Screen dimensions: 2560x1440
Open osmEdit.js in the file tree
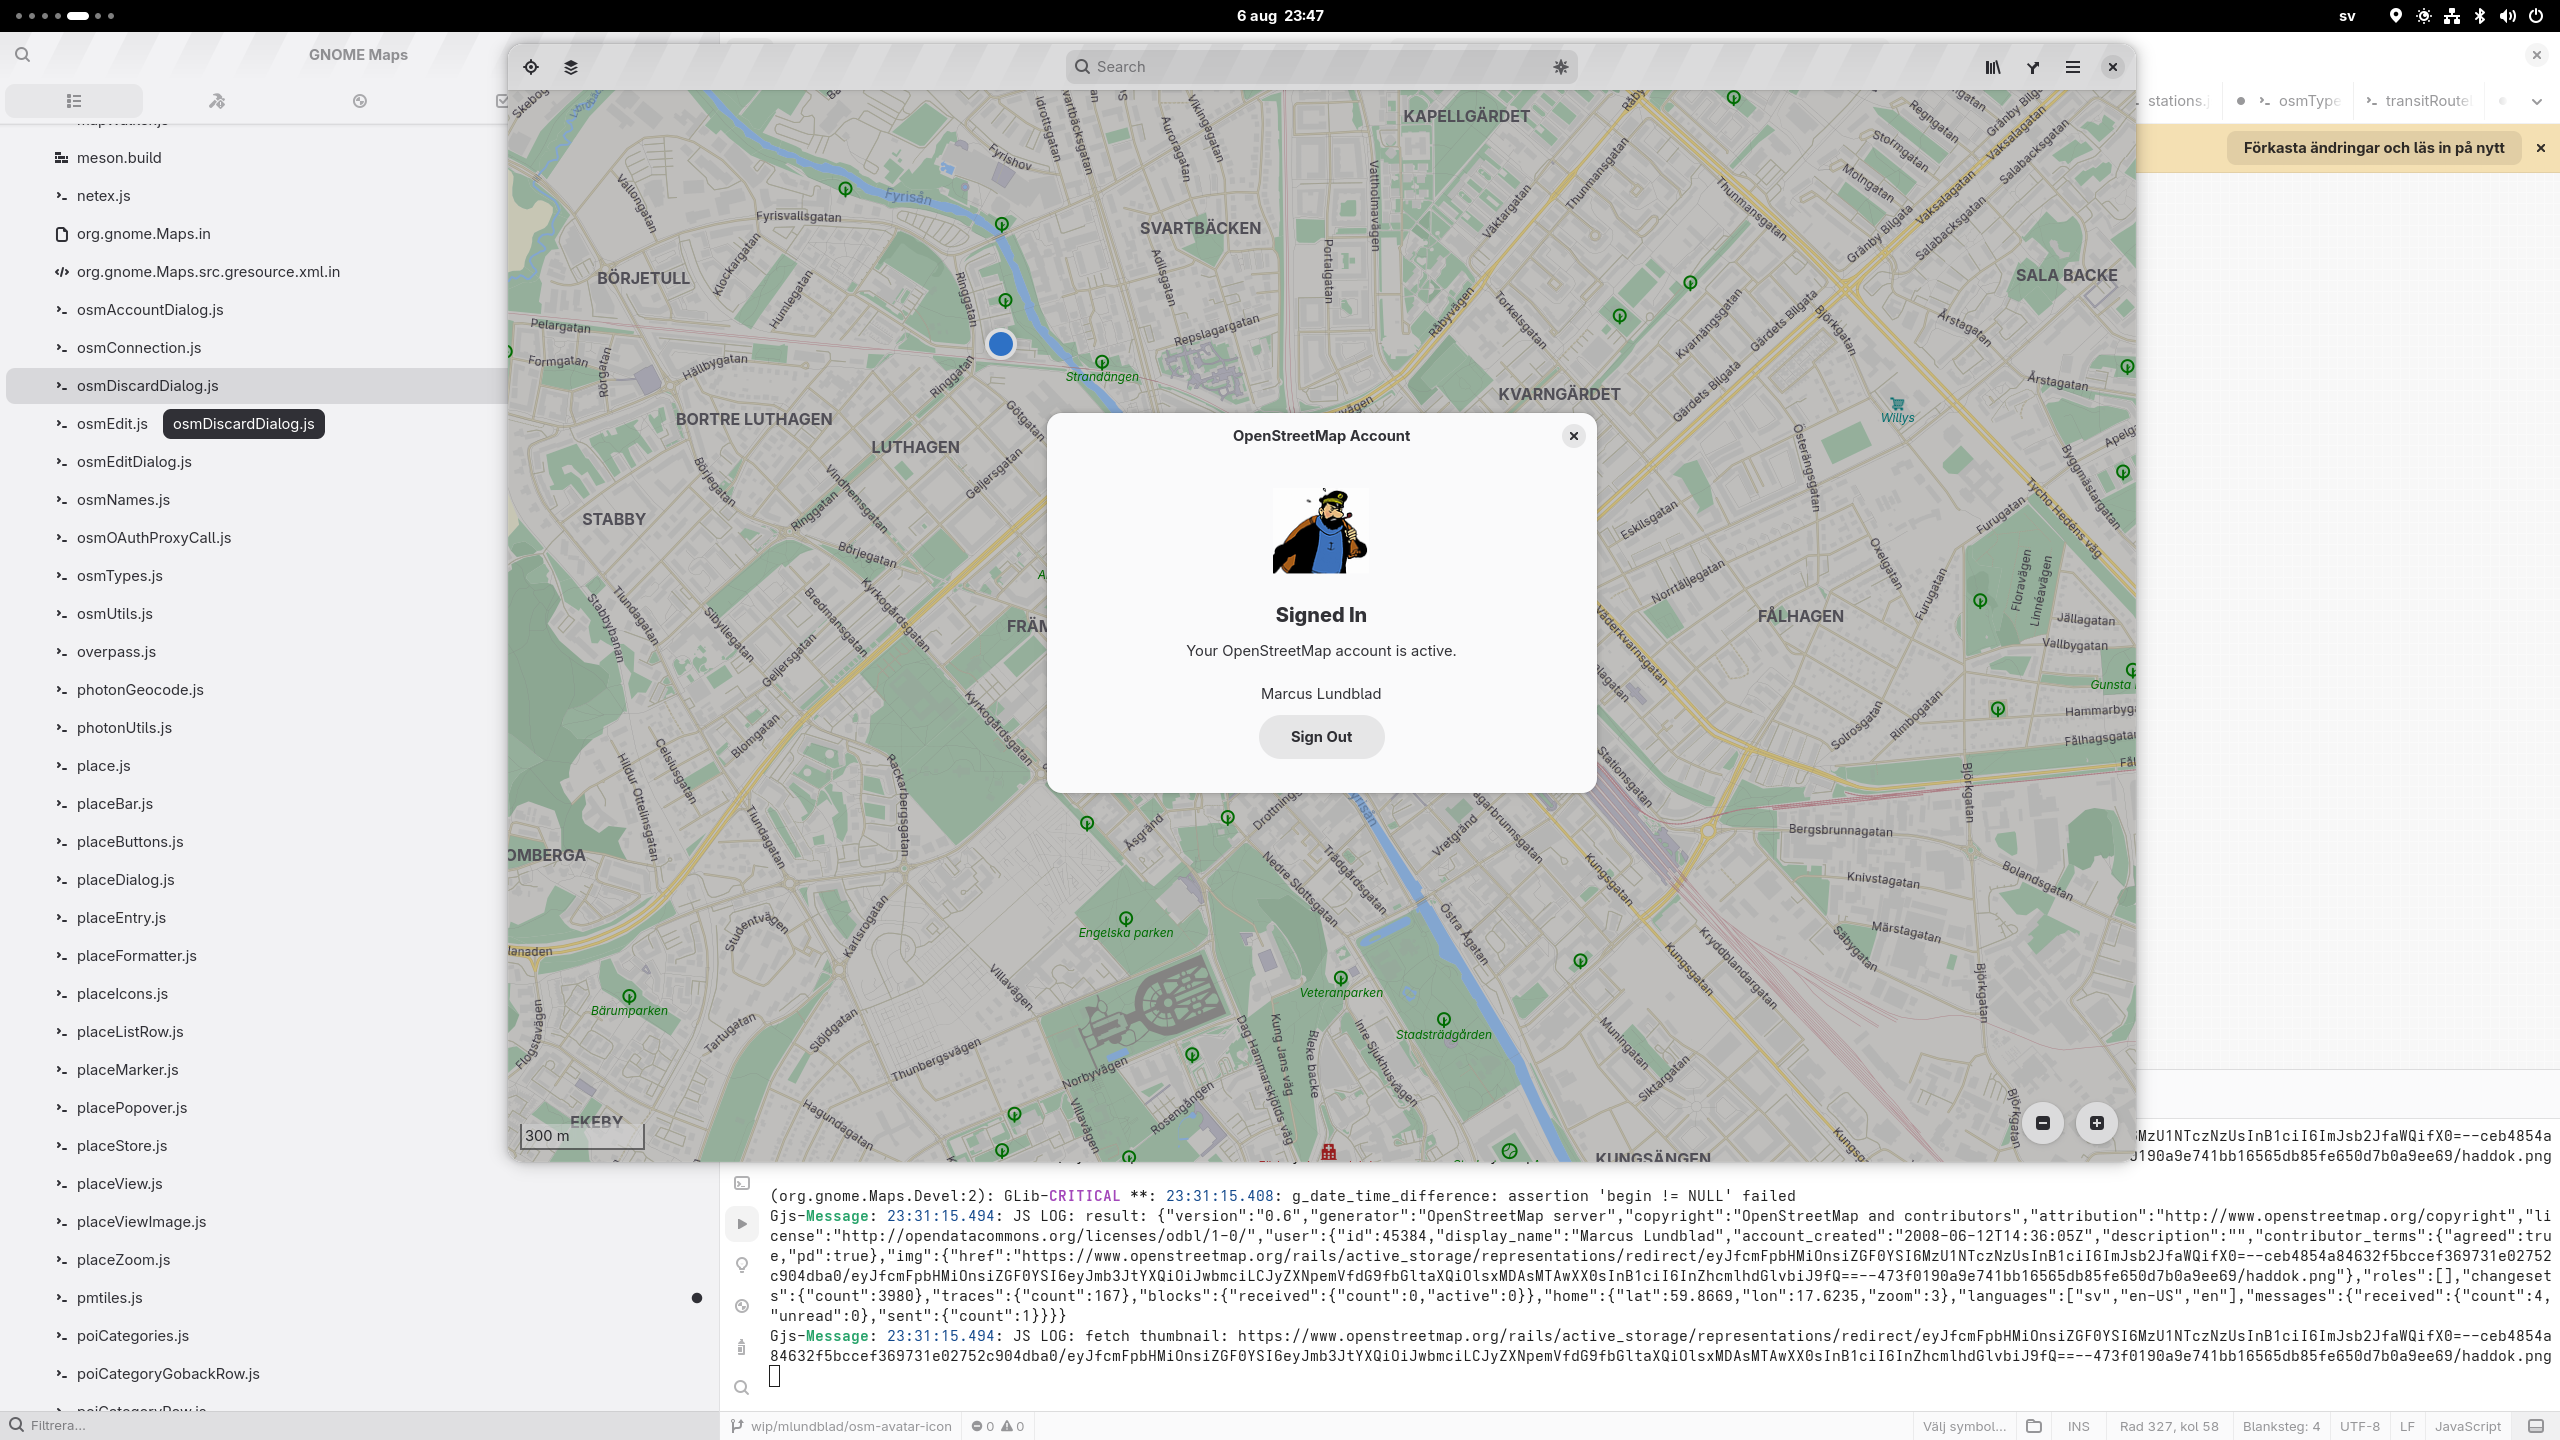pyautogui.click(x=112, y=424)
